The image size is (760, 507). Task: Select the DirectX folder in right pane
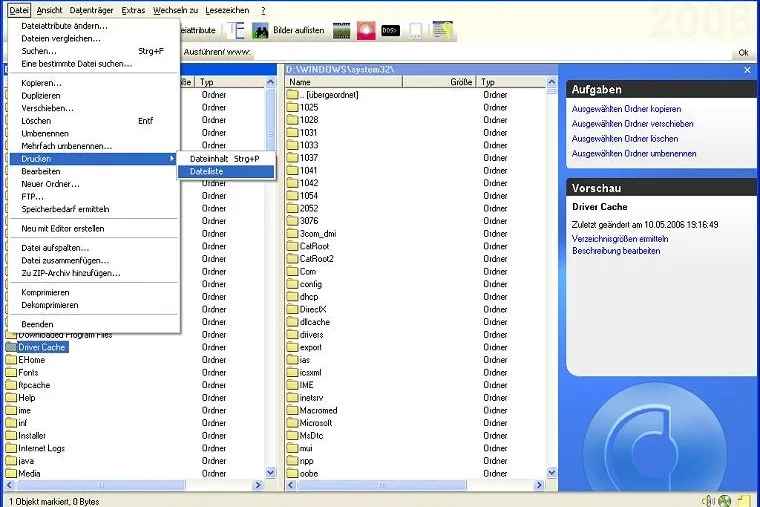(x=313, y=309)
